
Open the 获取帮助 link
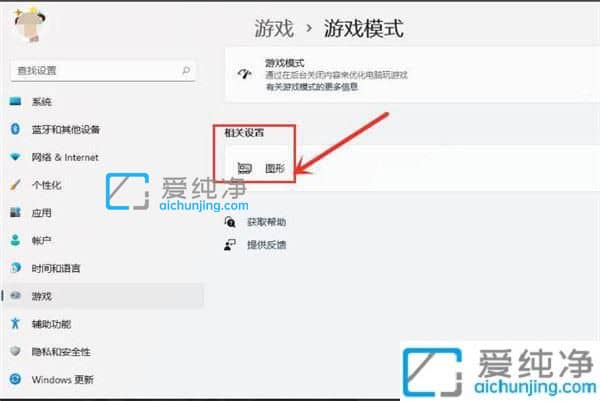pyautogui.click(x=266, y=222)
